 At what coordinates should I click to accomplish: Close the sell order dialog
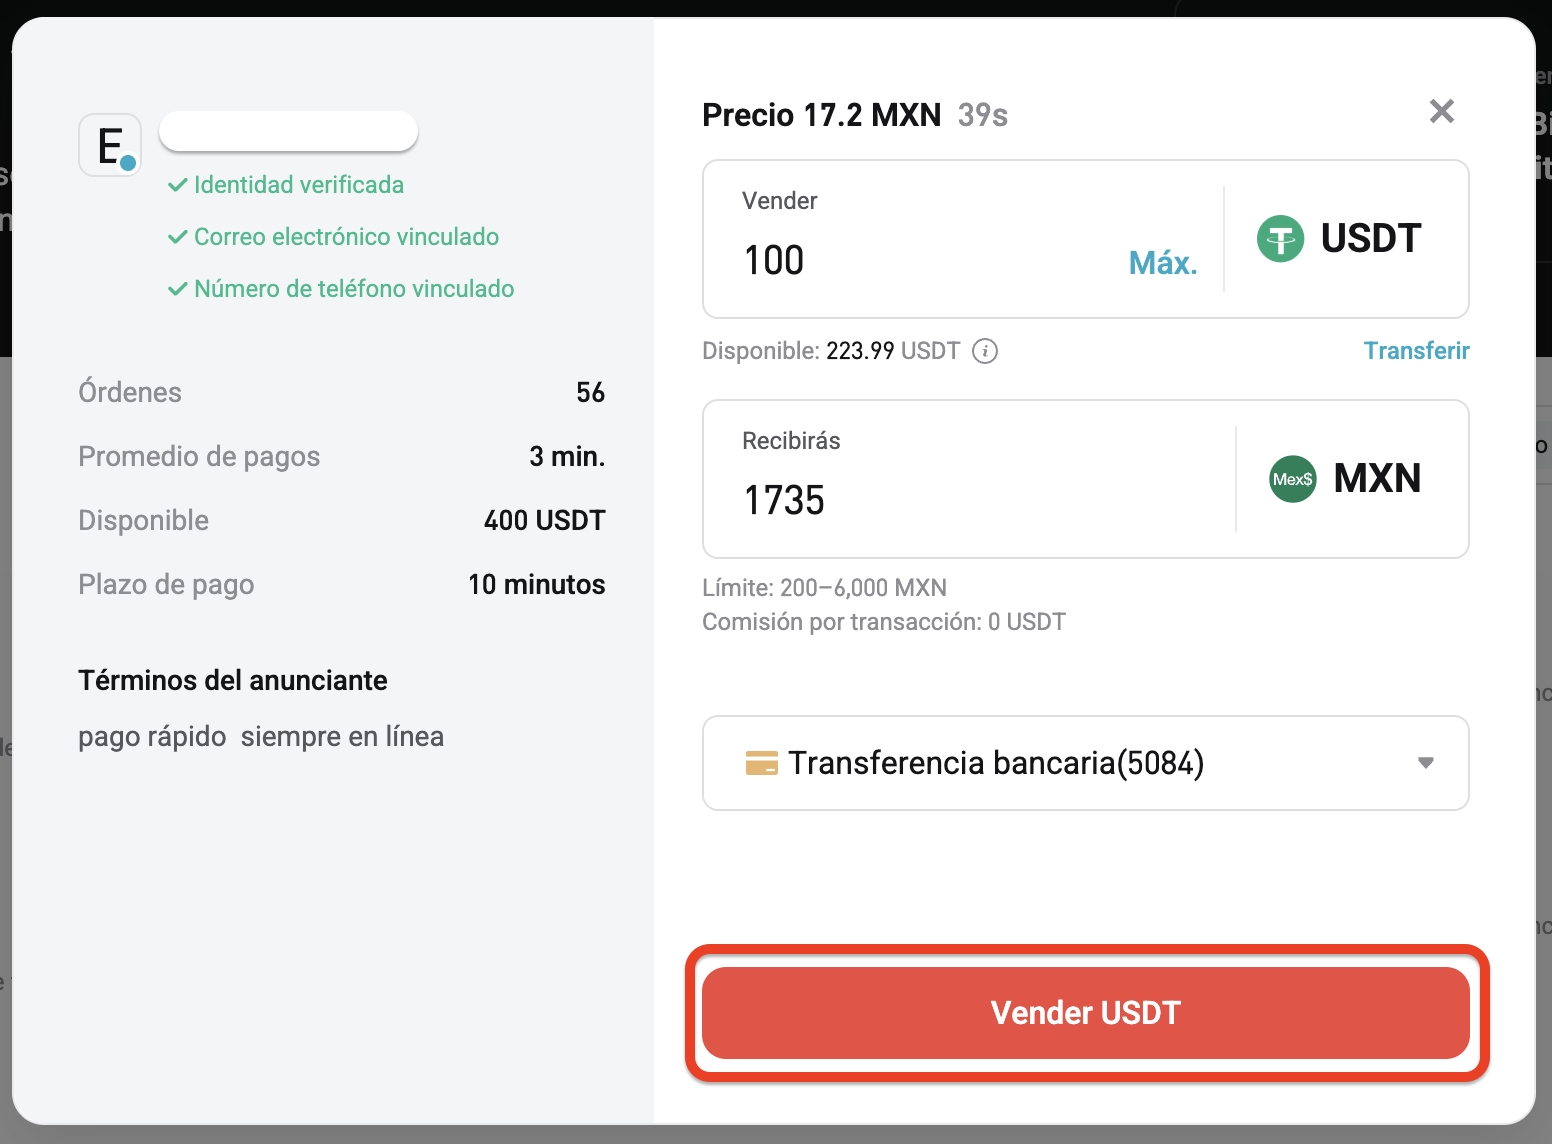[1441, 111]
